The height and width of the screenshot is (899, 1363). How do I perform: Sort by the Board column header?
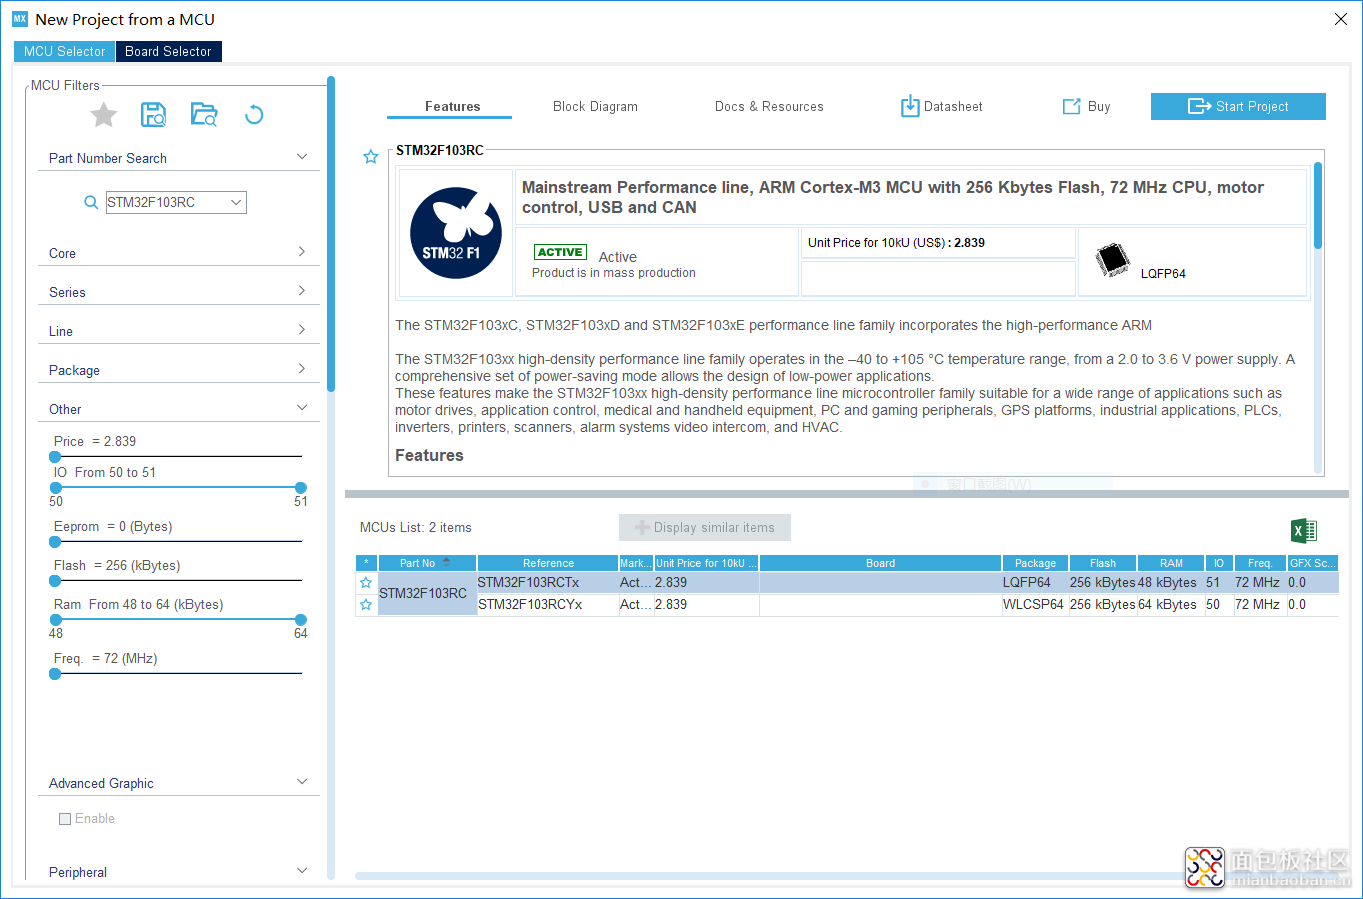point(880,563)
